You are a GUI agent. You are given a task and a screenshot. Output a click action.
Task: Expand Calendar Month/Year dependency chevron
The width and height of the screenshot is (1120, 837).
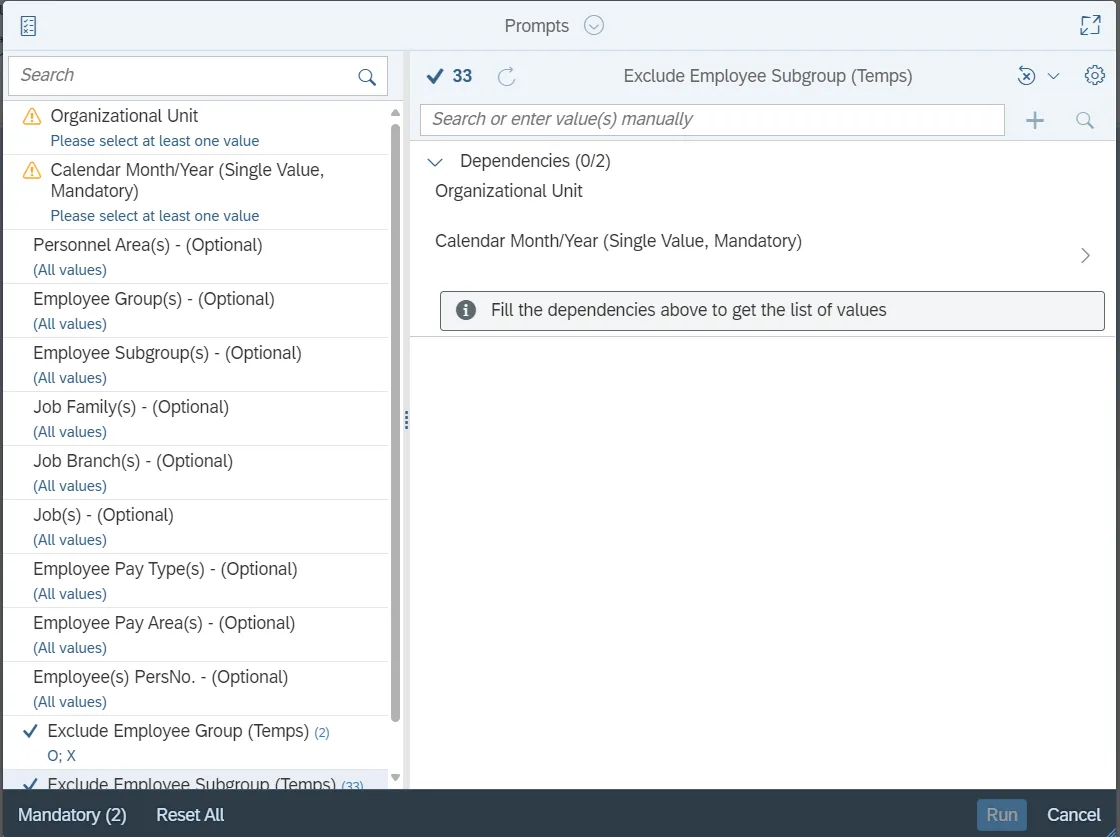point(1085,256)
